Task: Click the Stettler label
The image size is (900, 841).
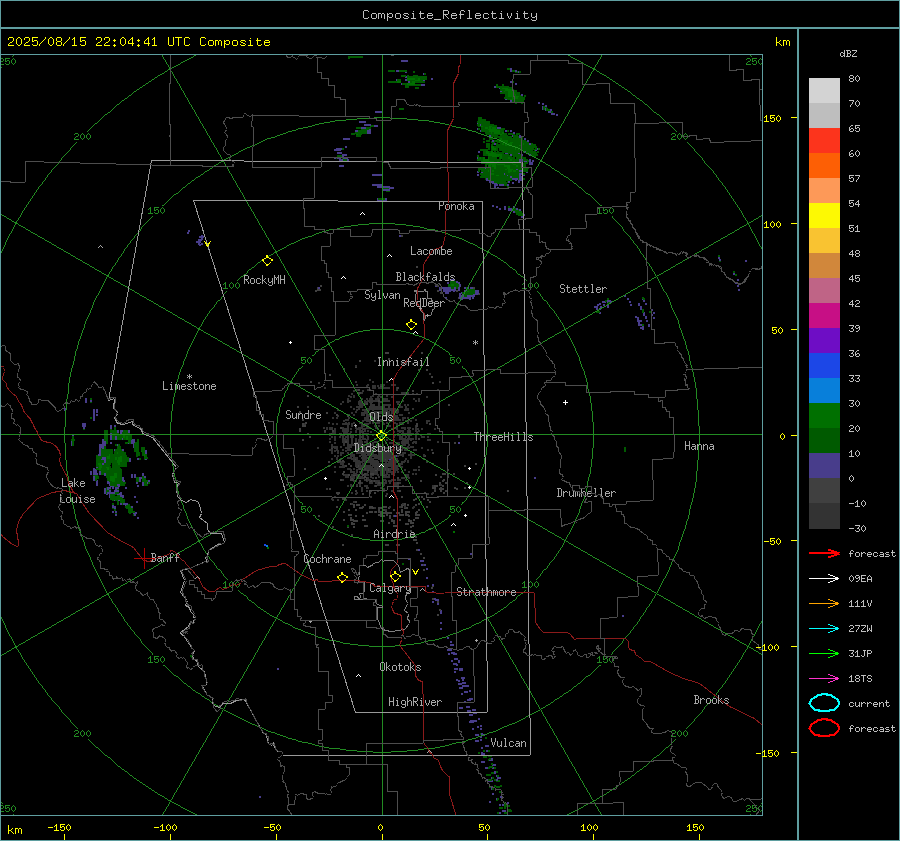Action: 583,289
